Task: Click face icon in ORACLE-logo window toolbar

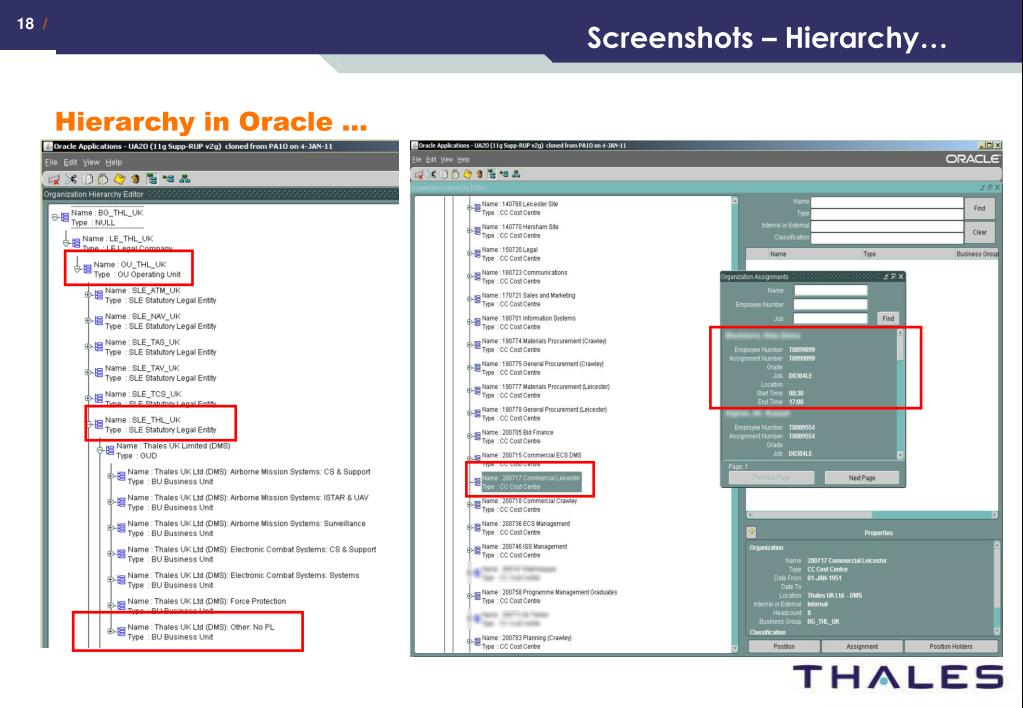Action: click(x=480, y=174)
